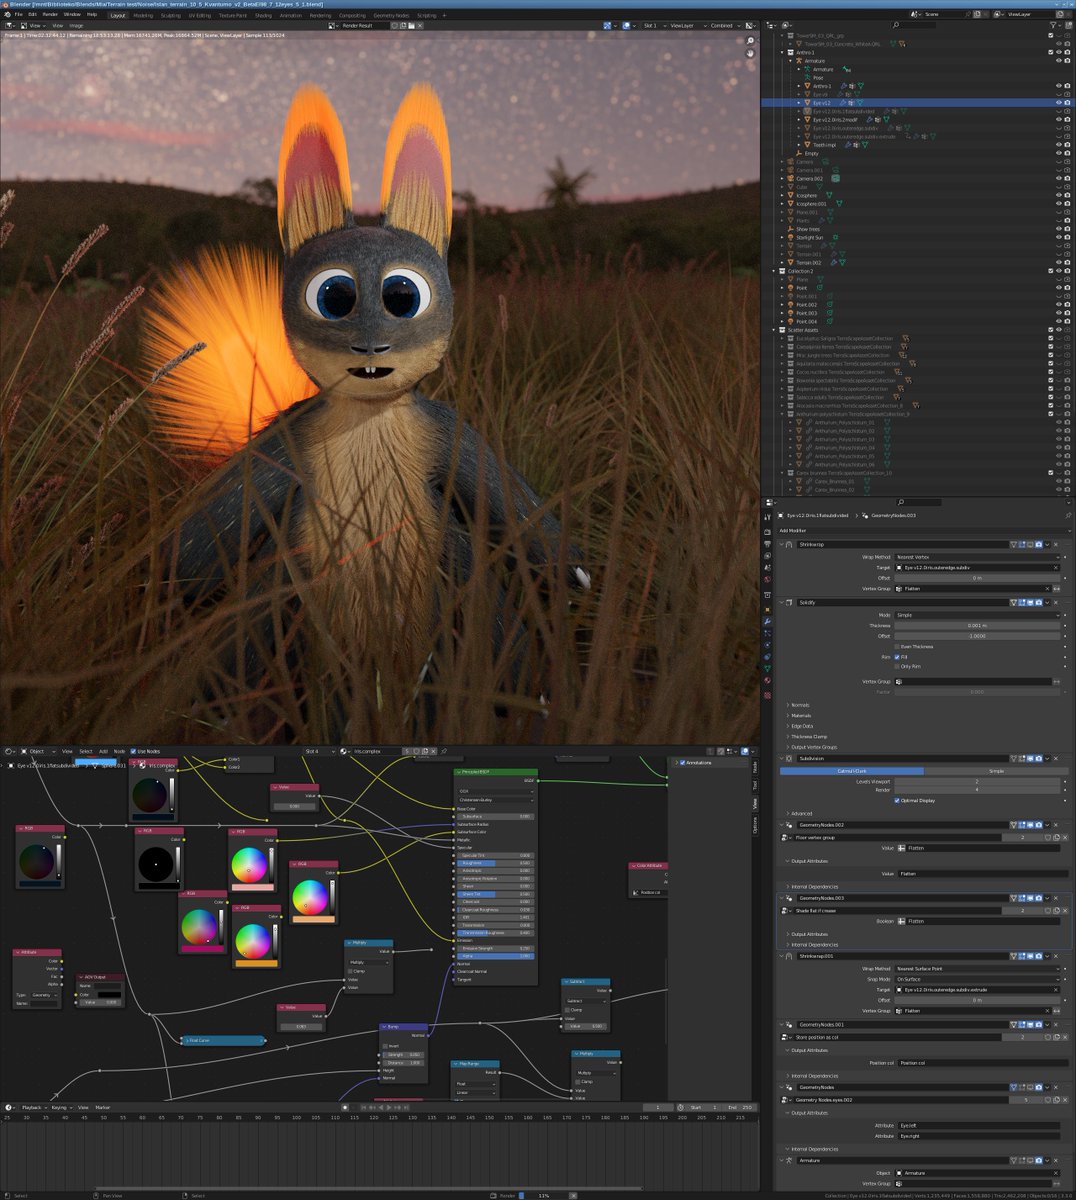Adjust the Roughness slider in Principled BSDF
The image size is (1076, 1200).
(x=494, y=863)
